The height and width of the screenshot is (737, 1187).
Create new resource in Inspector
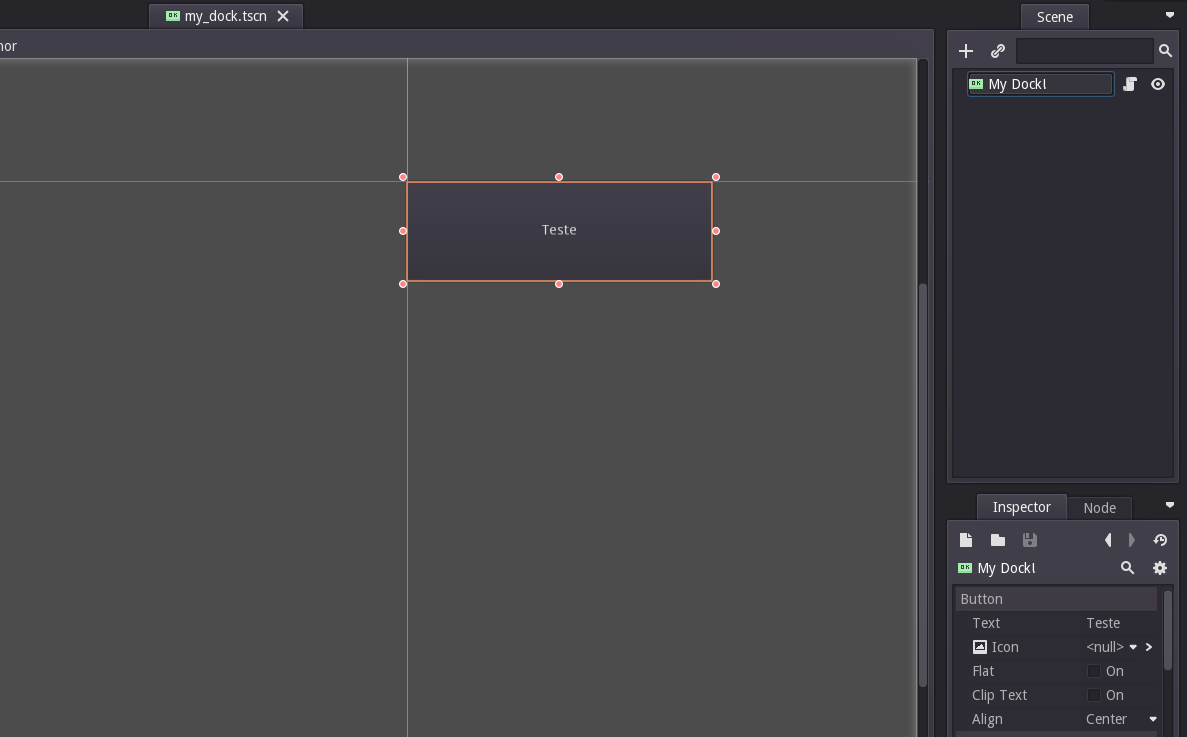point(966,540)
